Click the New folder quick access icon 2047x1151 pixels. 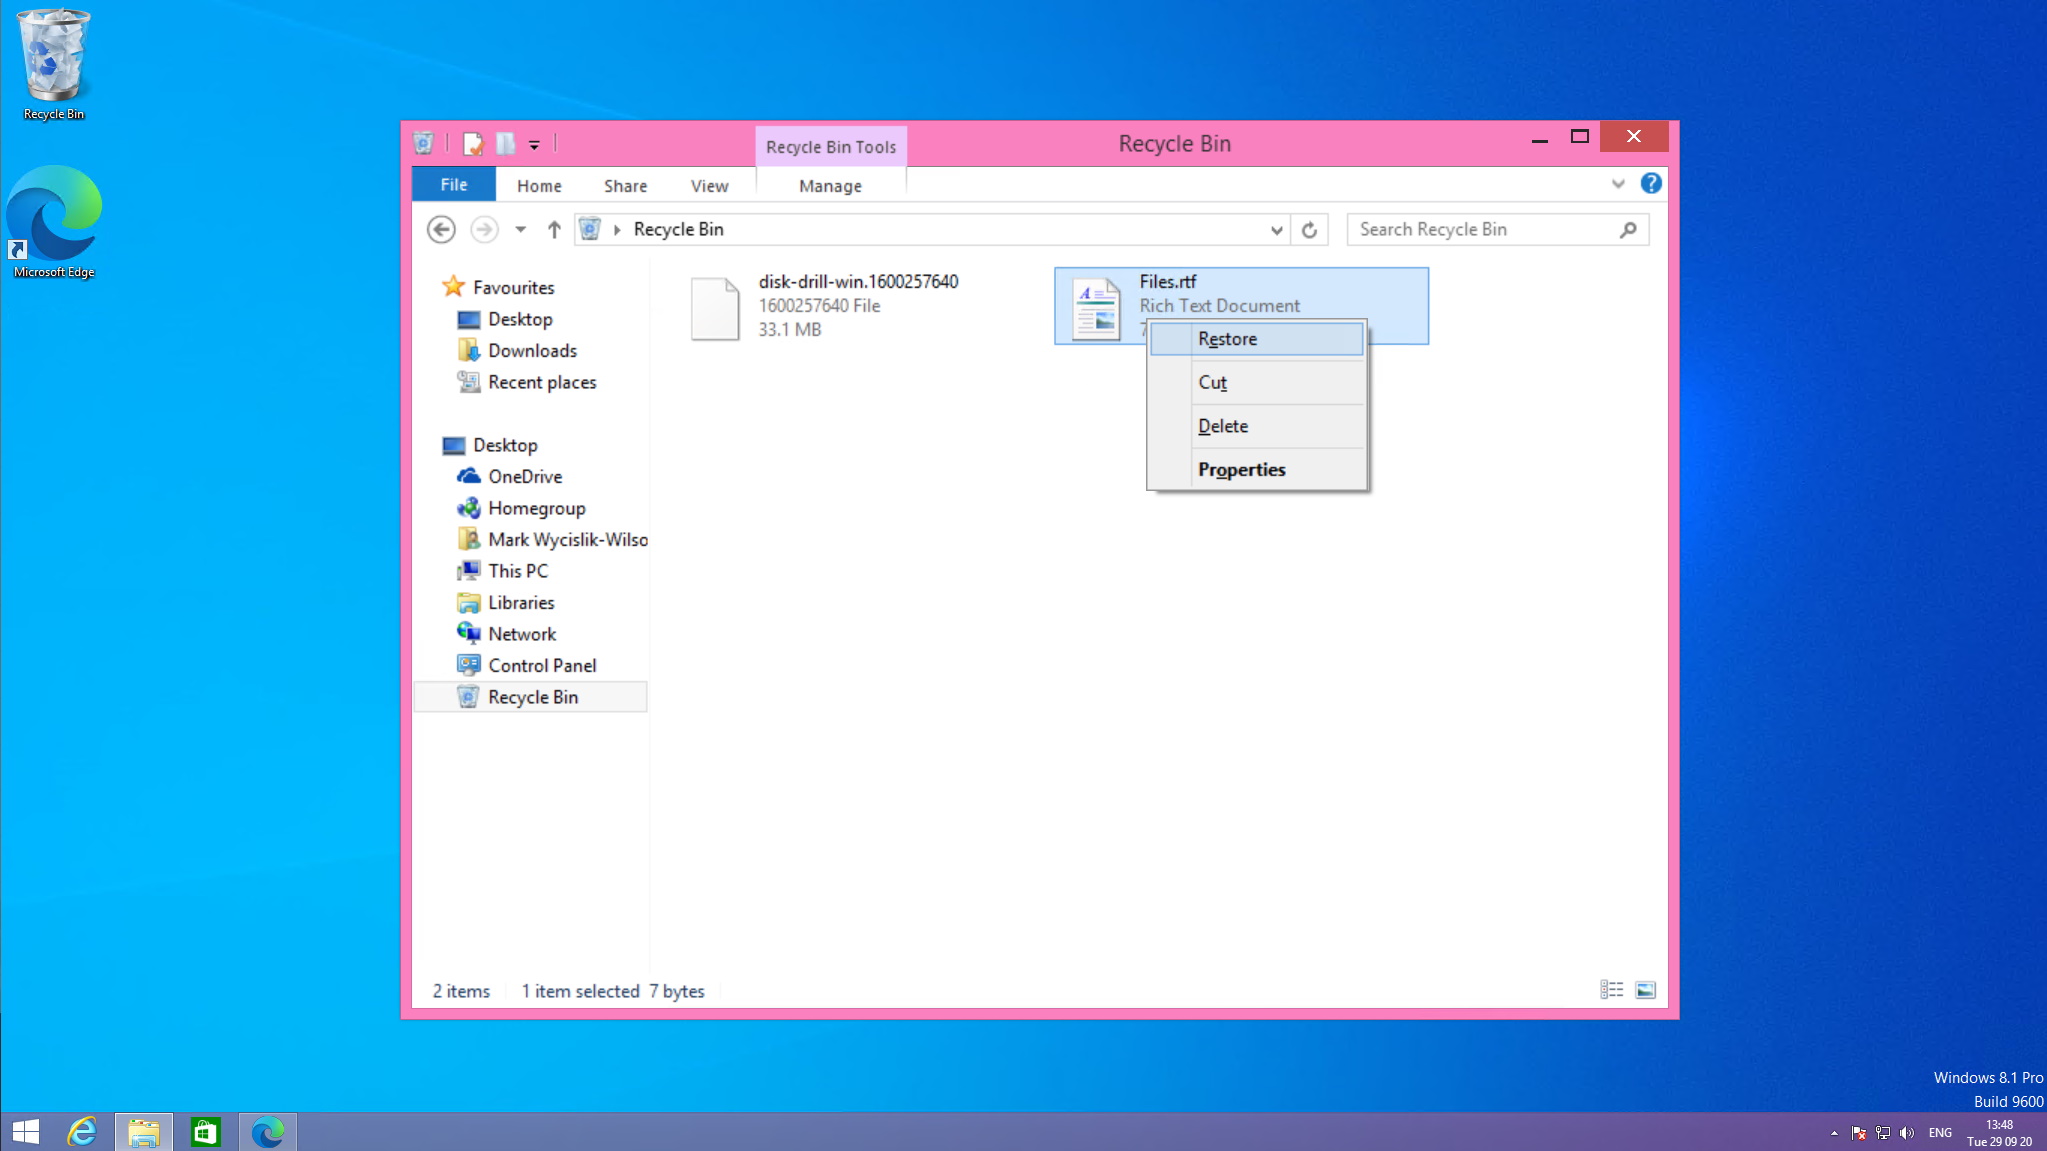click(506, 144)
